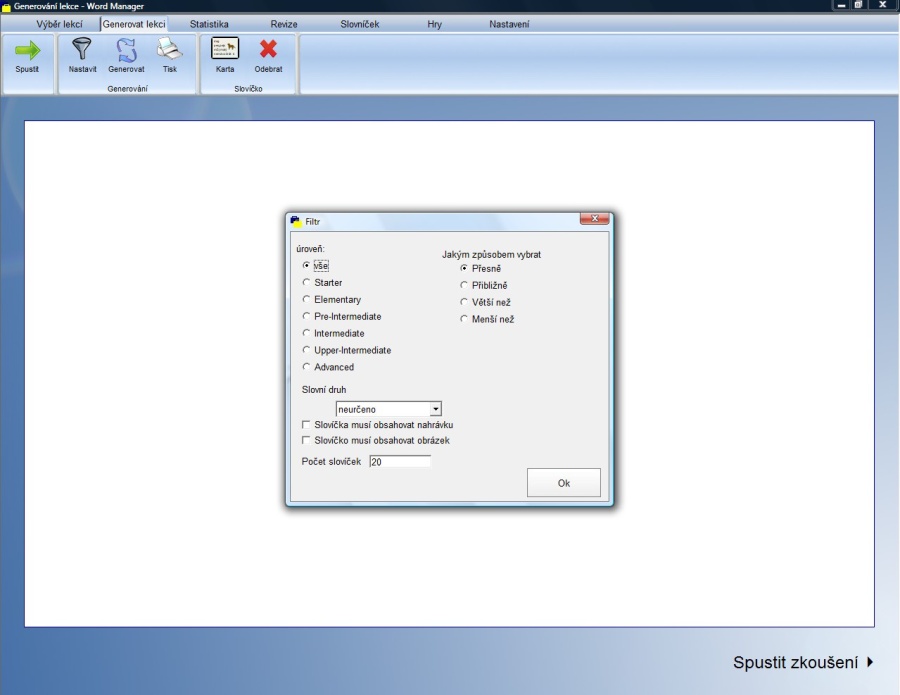Image resolution: width=900 pixels, height=695 pixels.
Task: Close the Filtr dialog window
Action: pos(594,219)
